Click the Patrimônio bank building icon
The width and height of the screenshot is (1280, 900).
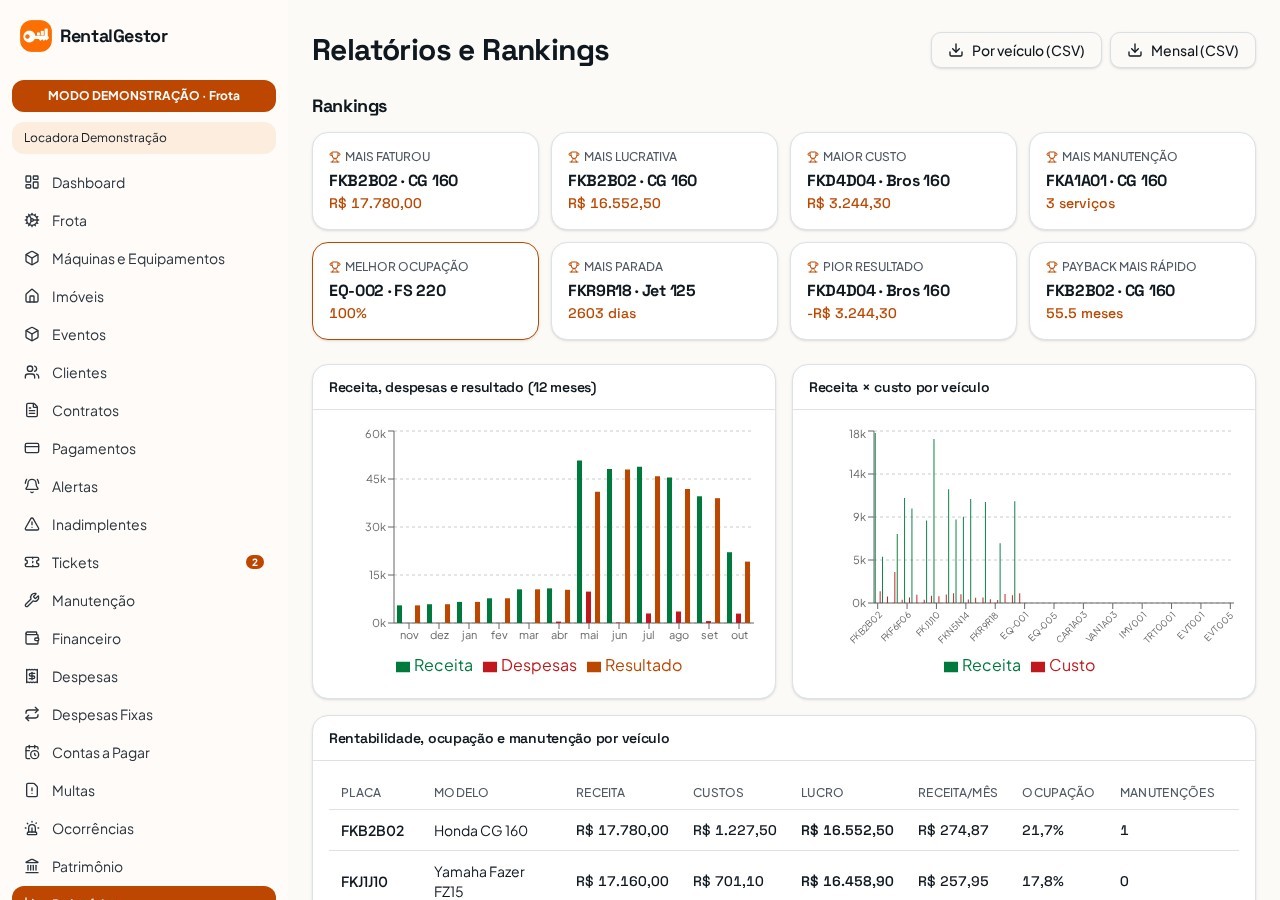[x=32, y=866]
